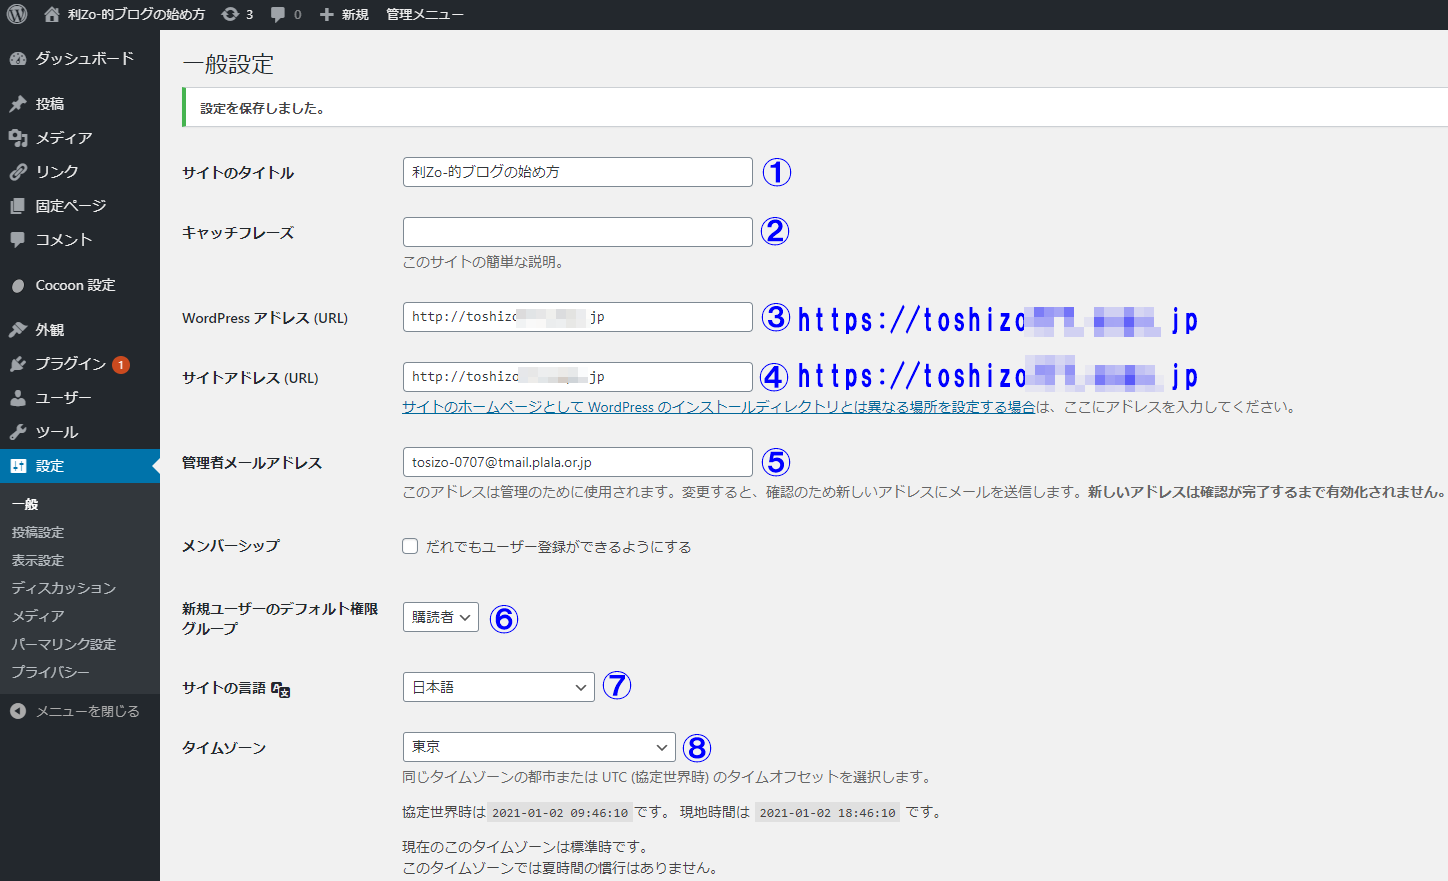1448x881 pixels.
Task: Open the updates icon in admin bar
Action: [x=231, y=14]
